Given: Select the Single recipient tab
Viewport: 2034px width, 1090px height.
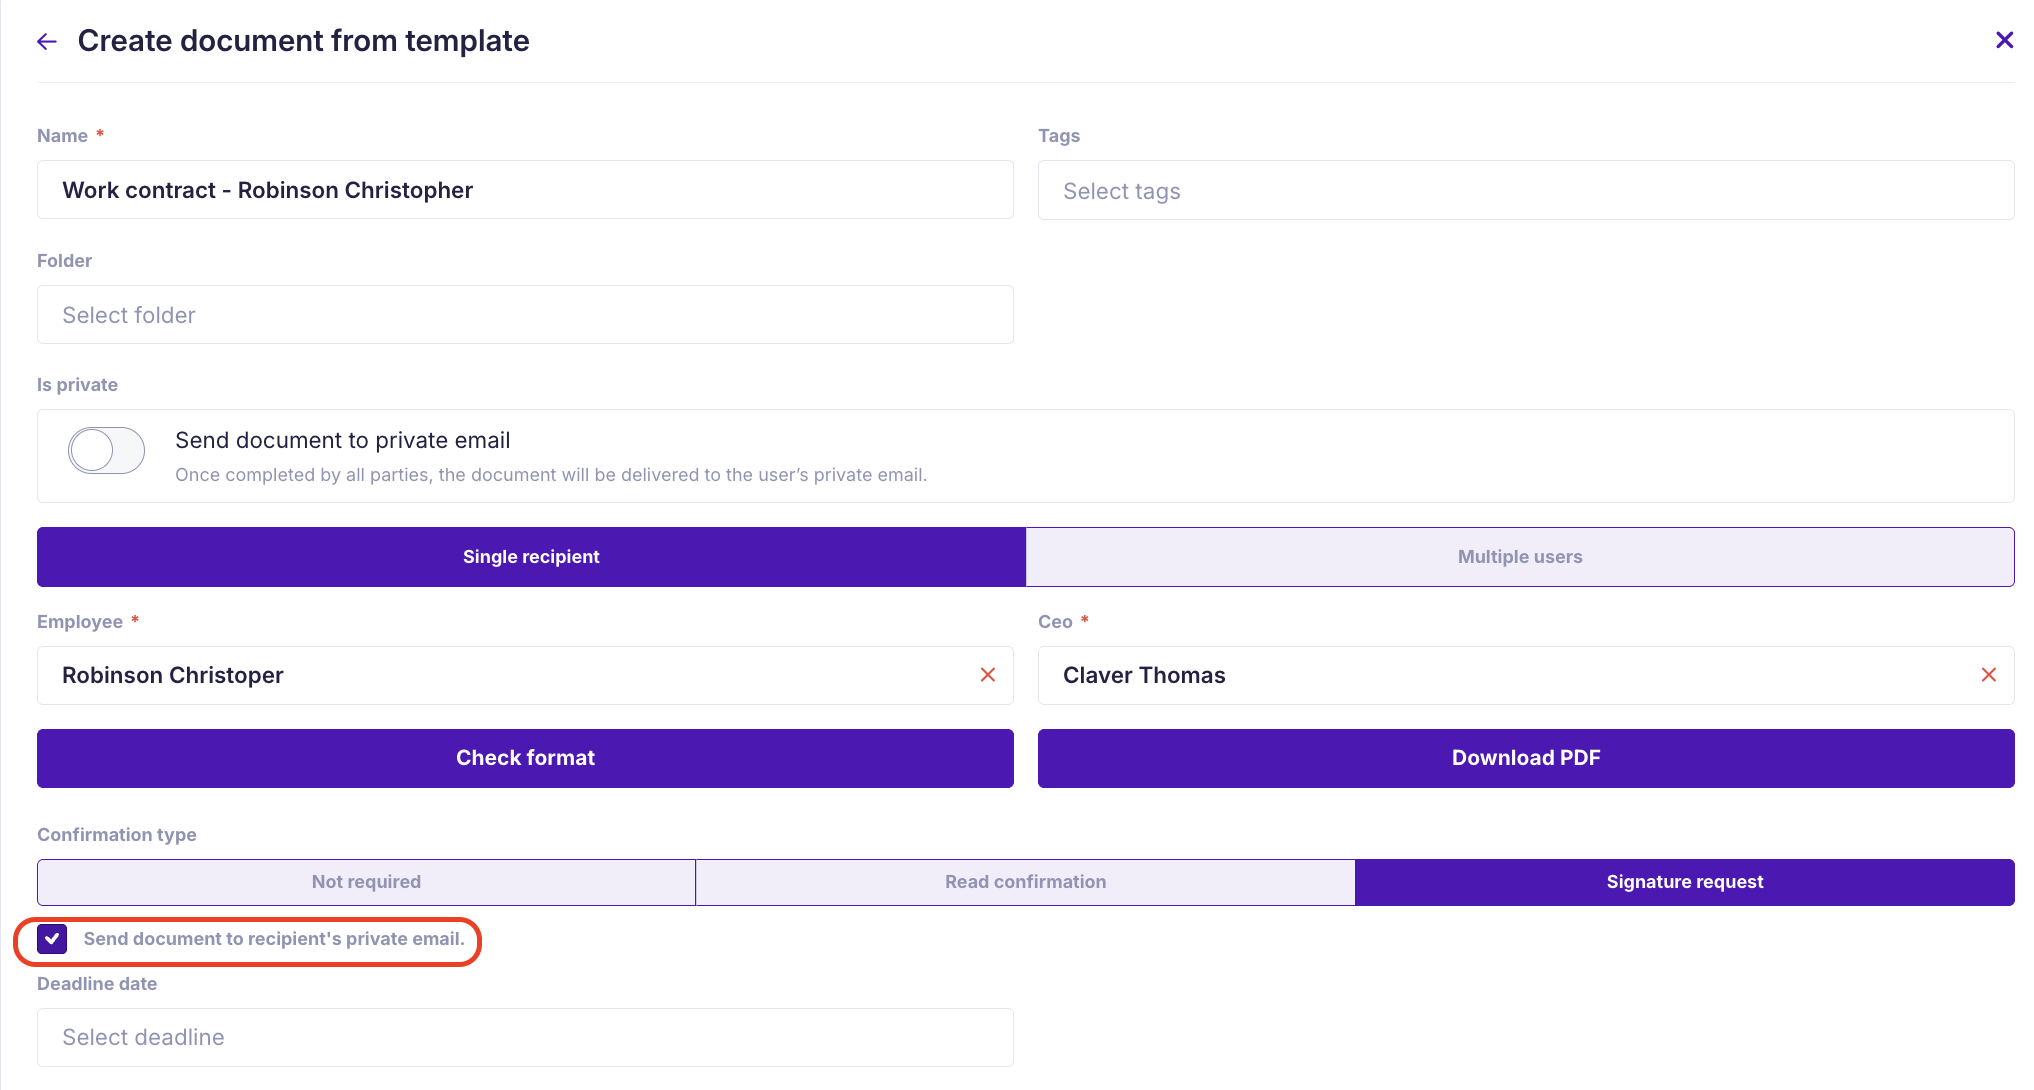Looking at the screenshot, I should 531,557.
